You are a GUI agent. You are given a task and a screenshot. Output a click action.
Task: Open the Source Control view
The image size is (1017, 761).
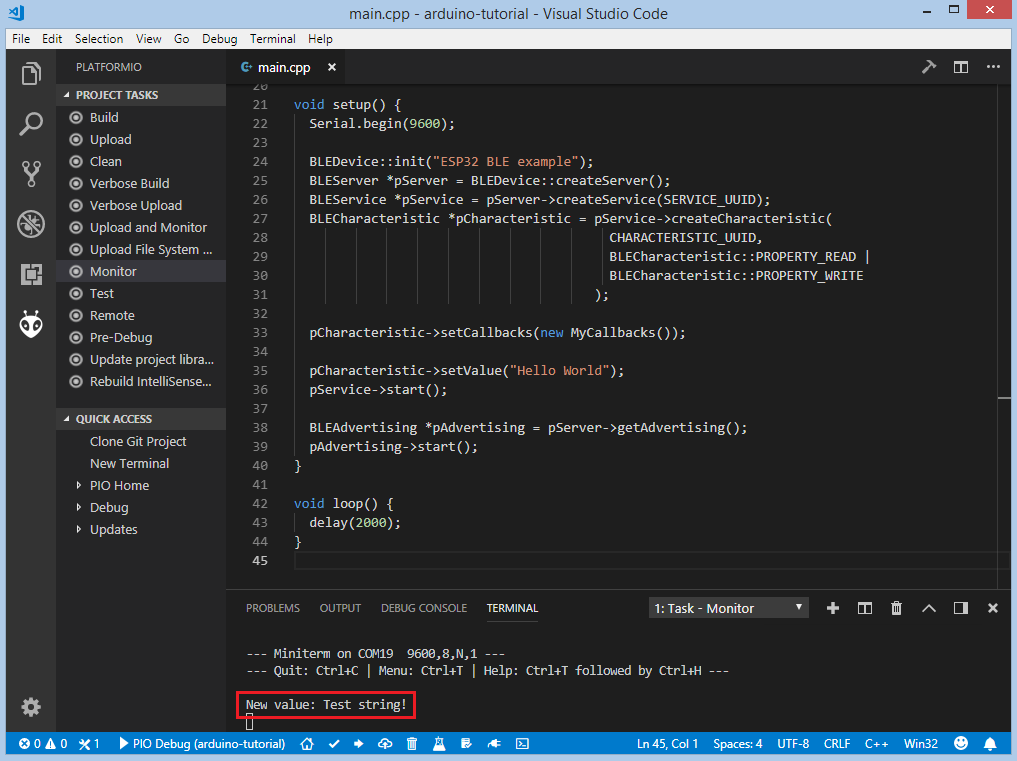[31, 174]
